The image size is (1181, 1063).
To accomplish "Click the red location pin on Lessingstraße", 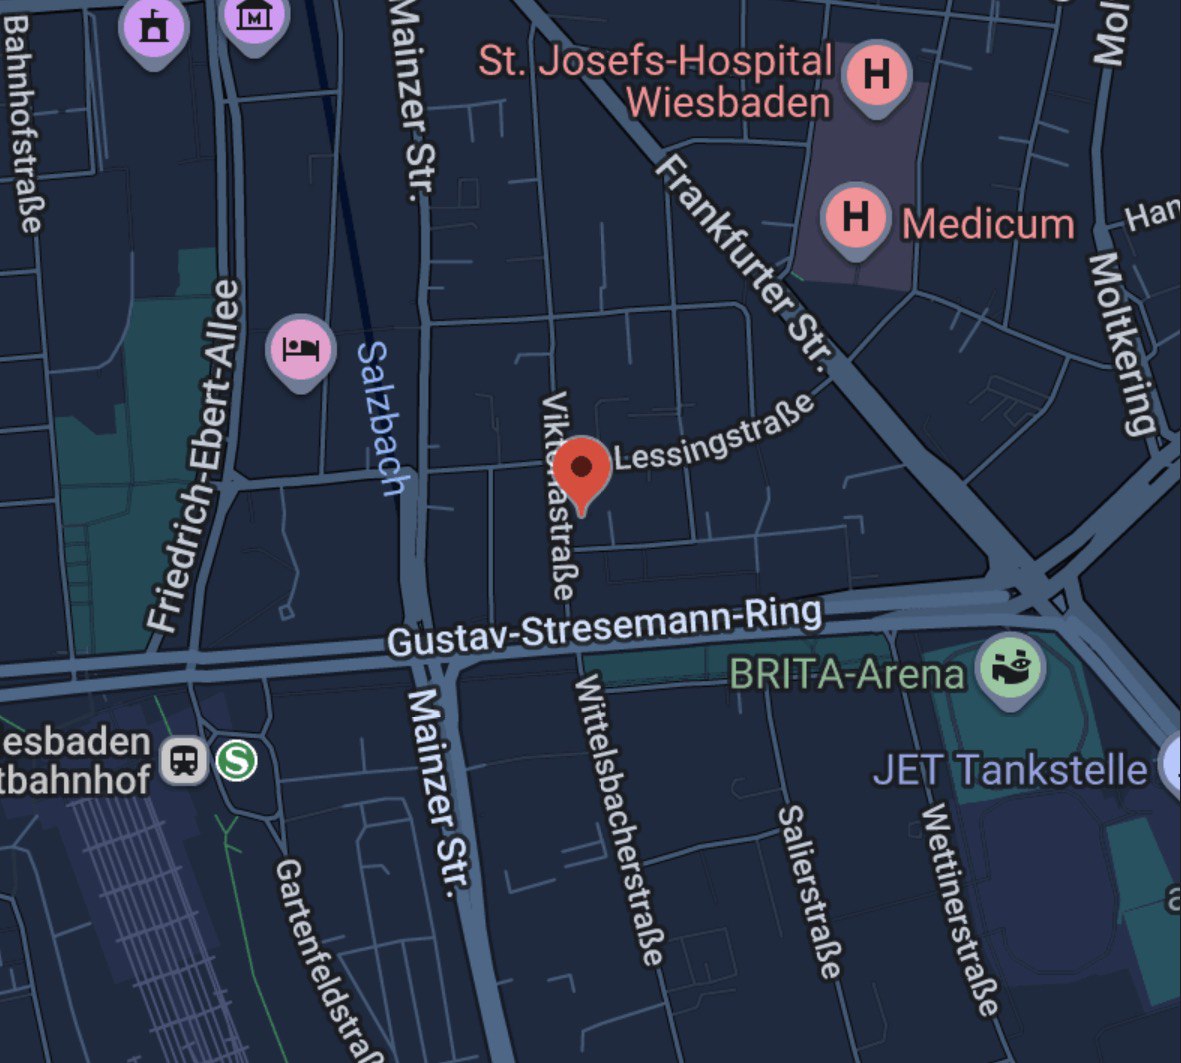I will point(581,475).
